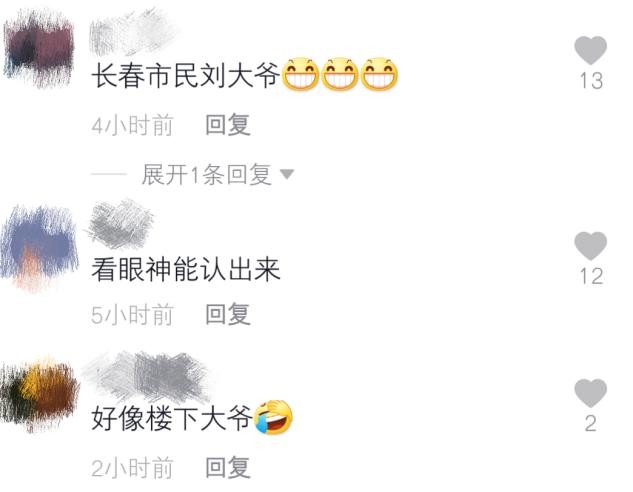Open the first commenter's blurred username
The height and width of the screenshot is (492, 633).
tap(131, 33)
